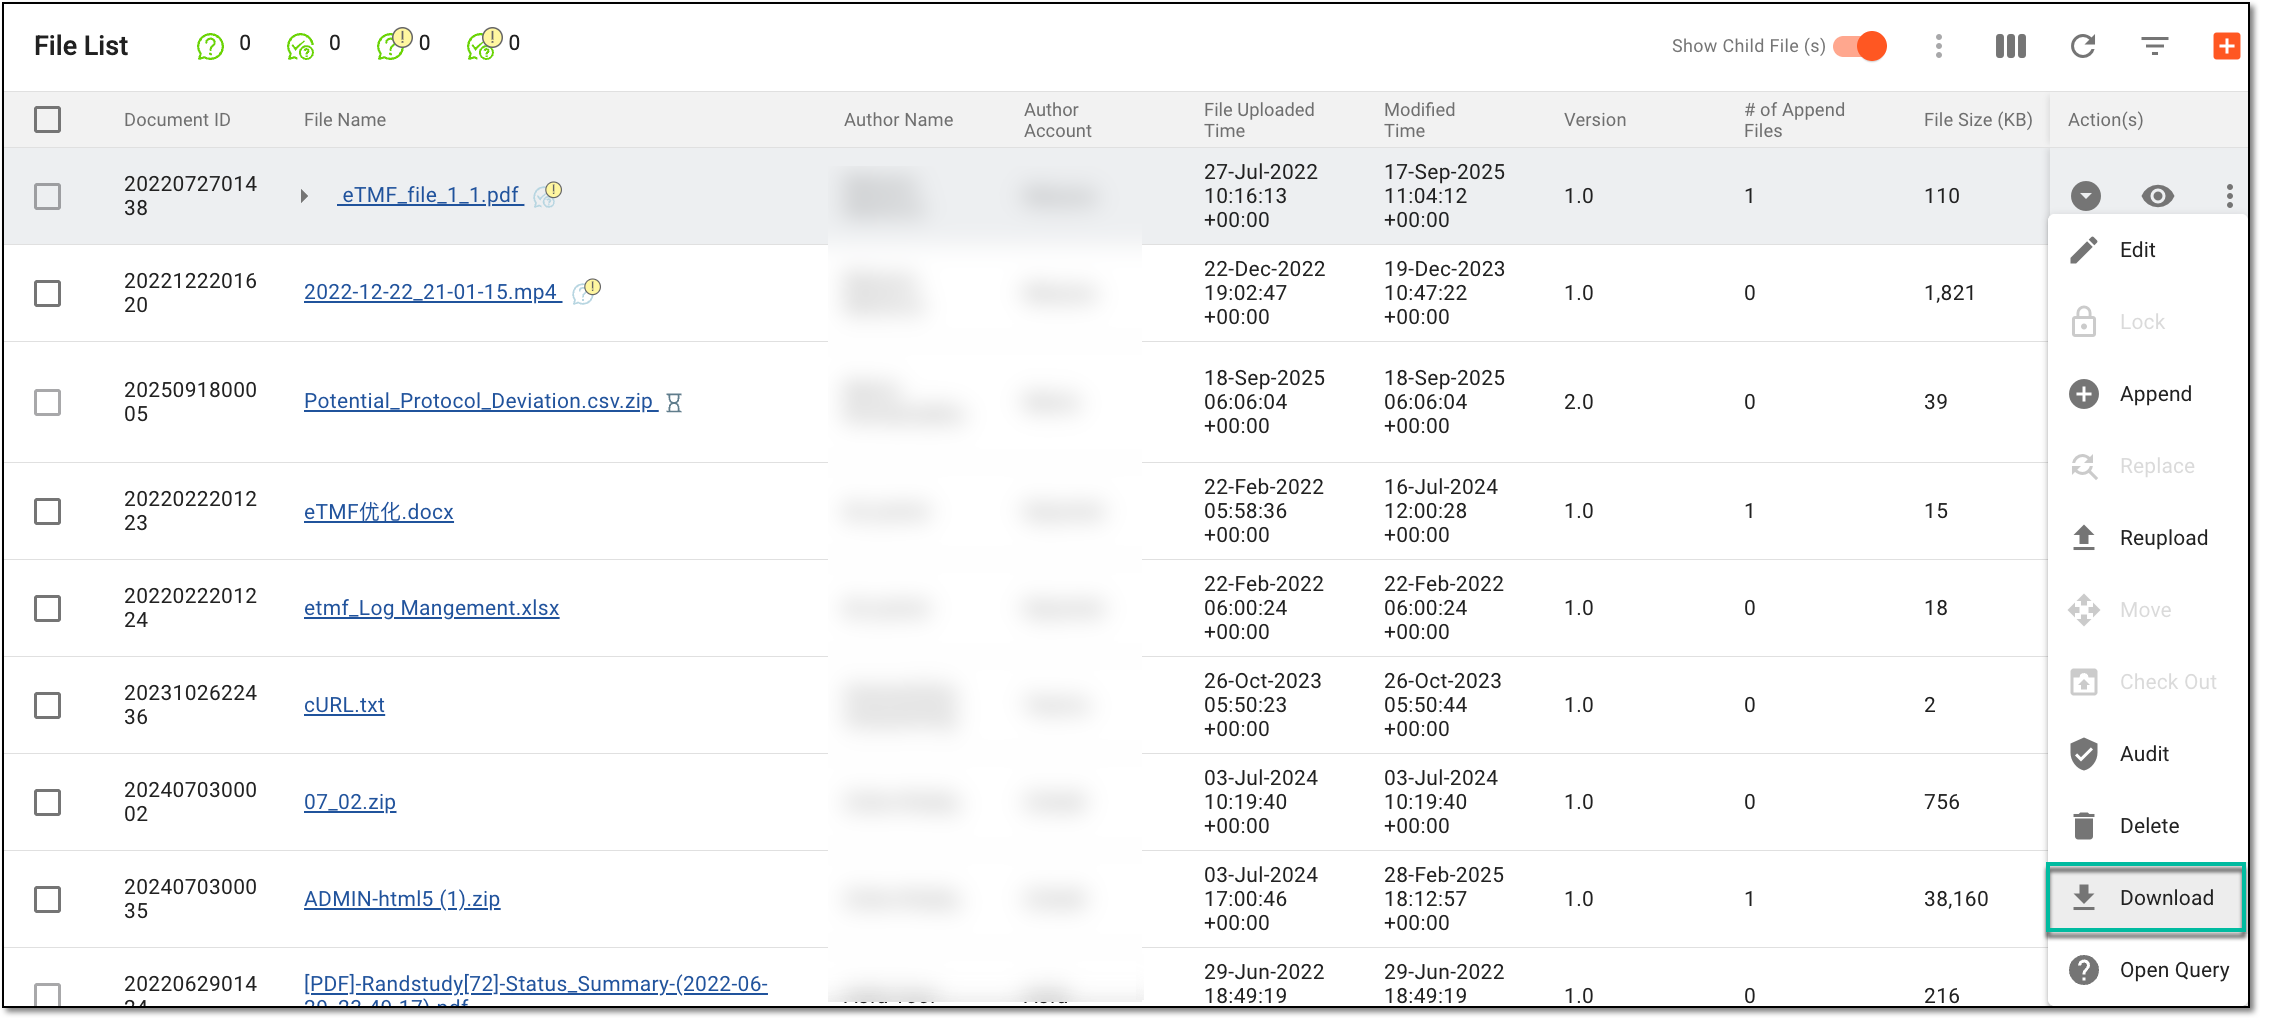The height and width of the screenshot is (1020, 2270).
Task: Open the column display settings icon
Action: coord(2010,46)
